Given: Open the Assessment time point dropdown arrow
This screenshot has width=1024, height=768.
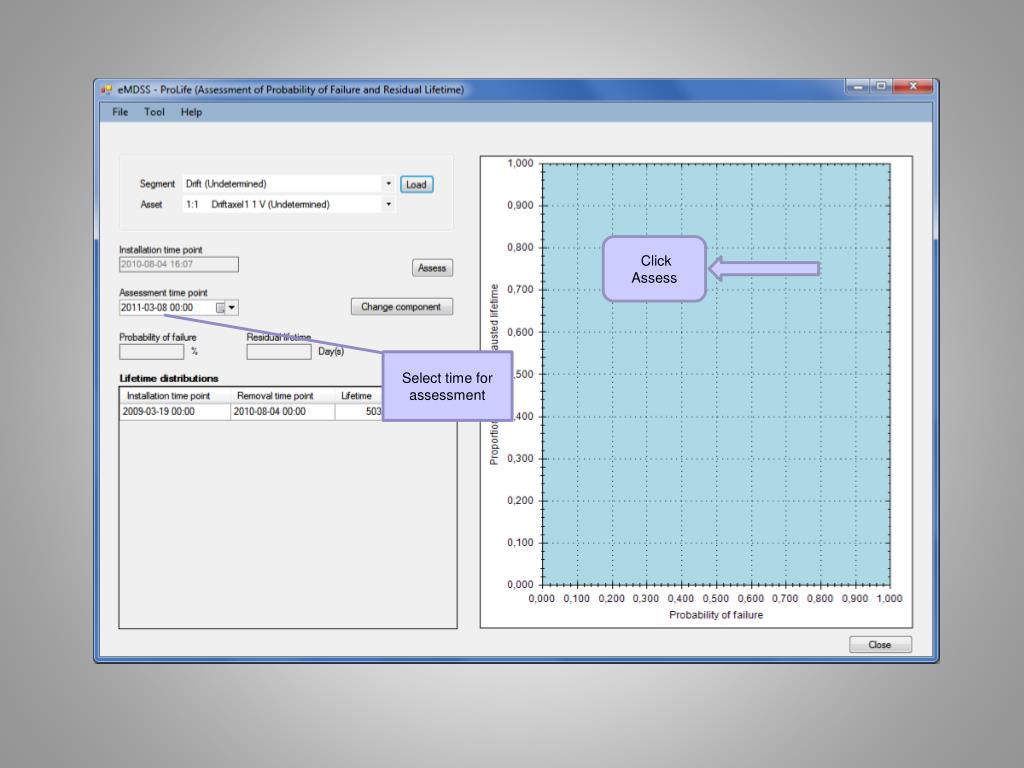Looking at the screenshot, I should pyautogui.click(x=233, y=308).
